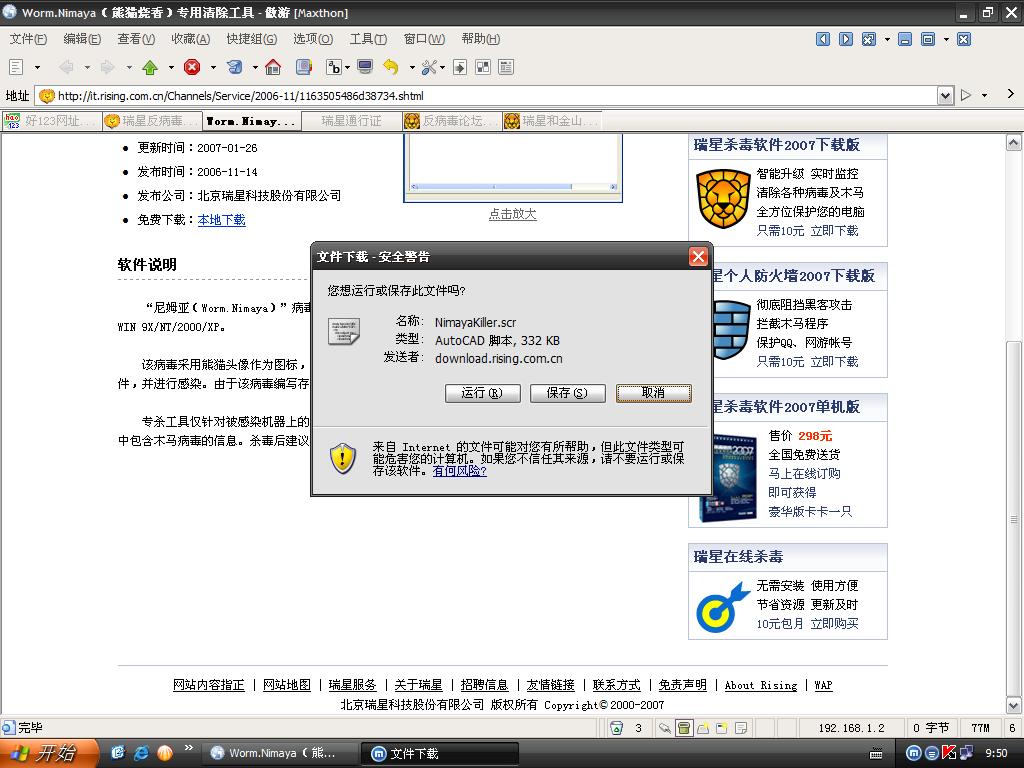Click the page scrollbar up arrow

tap(1013, 143)
